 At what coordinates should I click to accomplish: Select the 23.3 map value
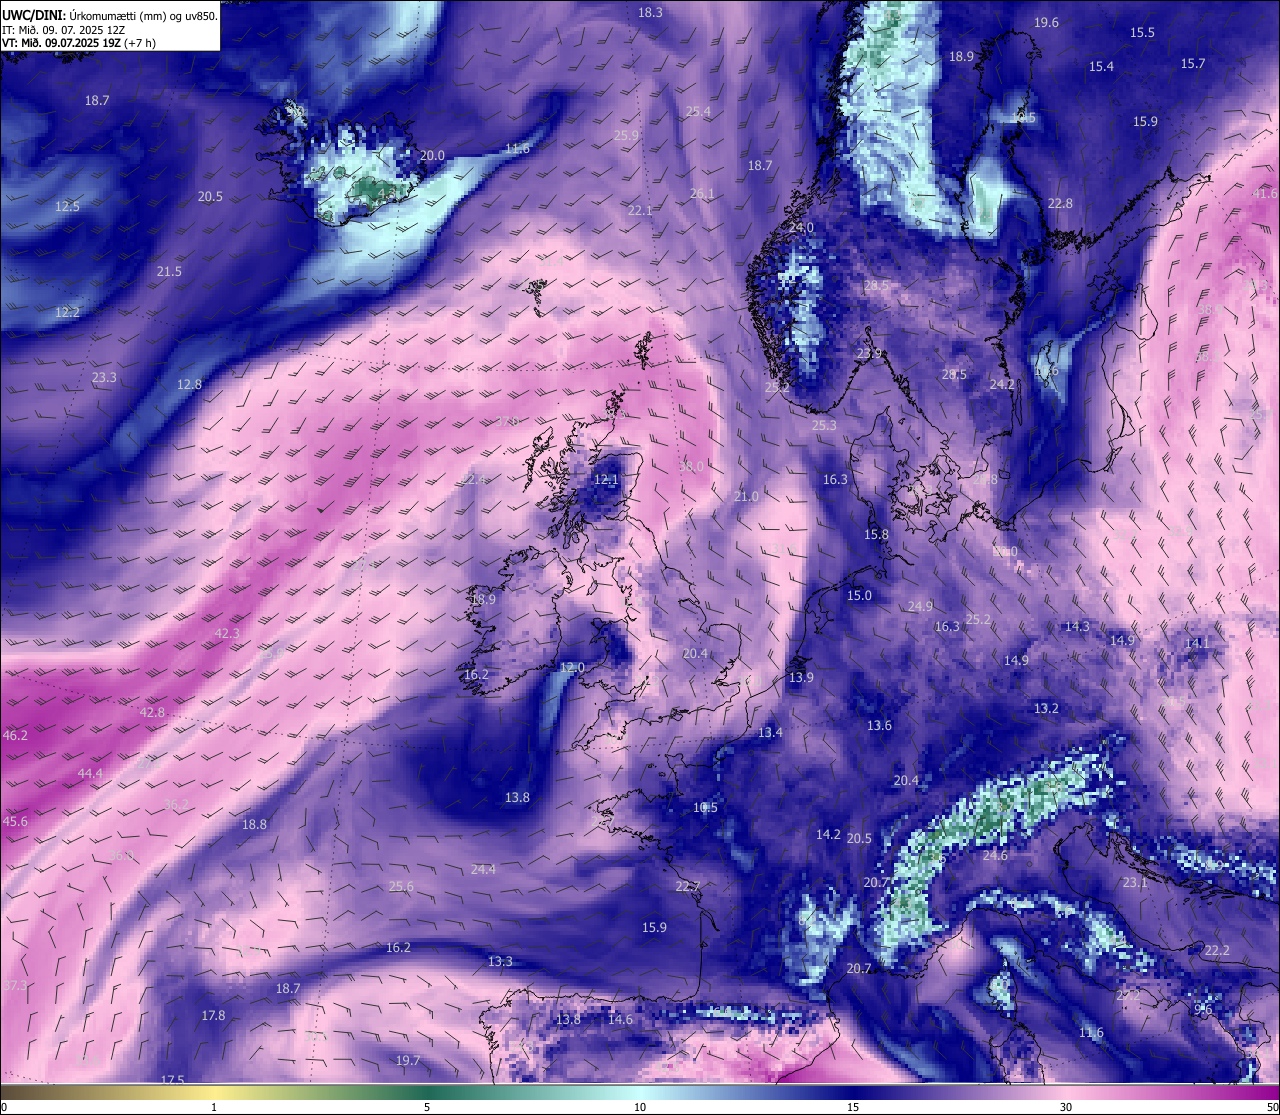pos(104,377)
